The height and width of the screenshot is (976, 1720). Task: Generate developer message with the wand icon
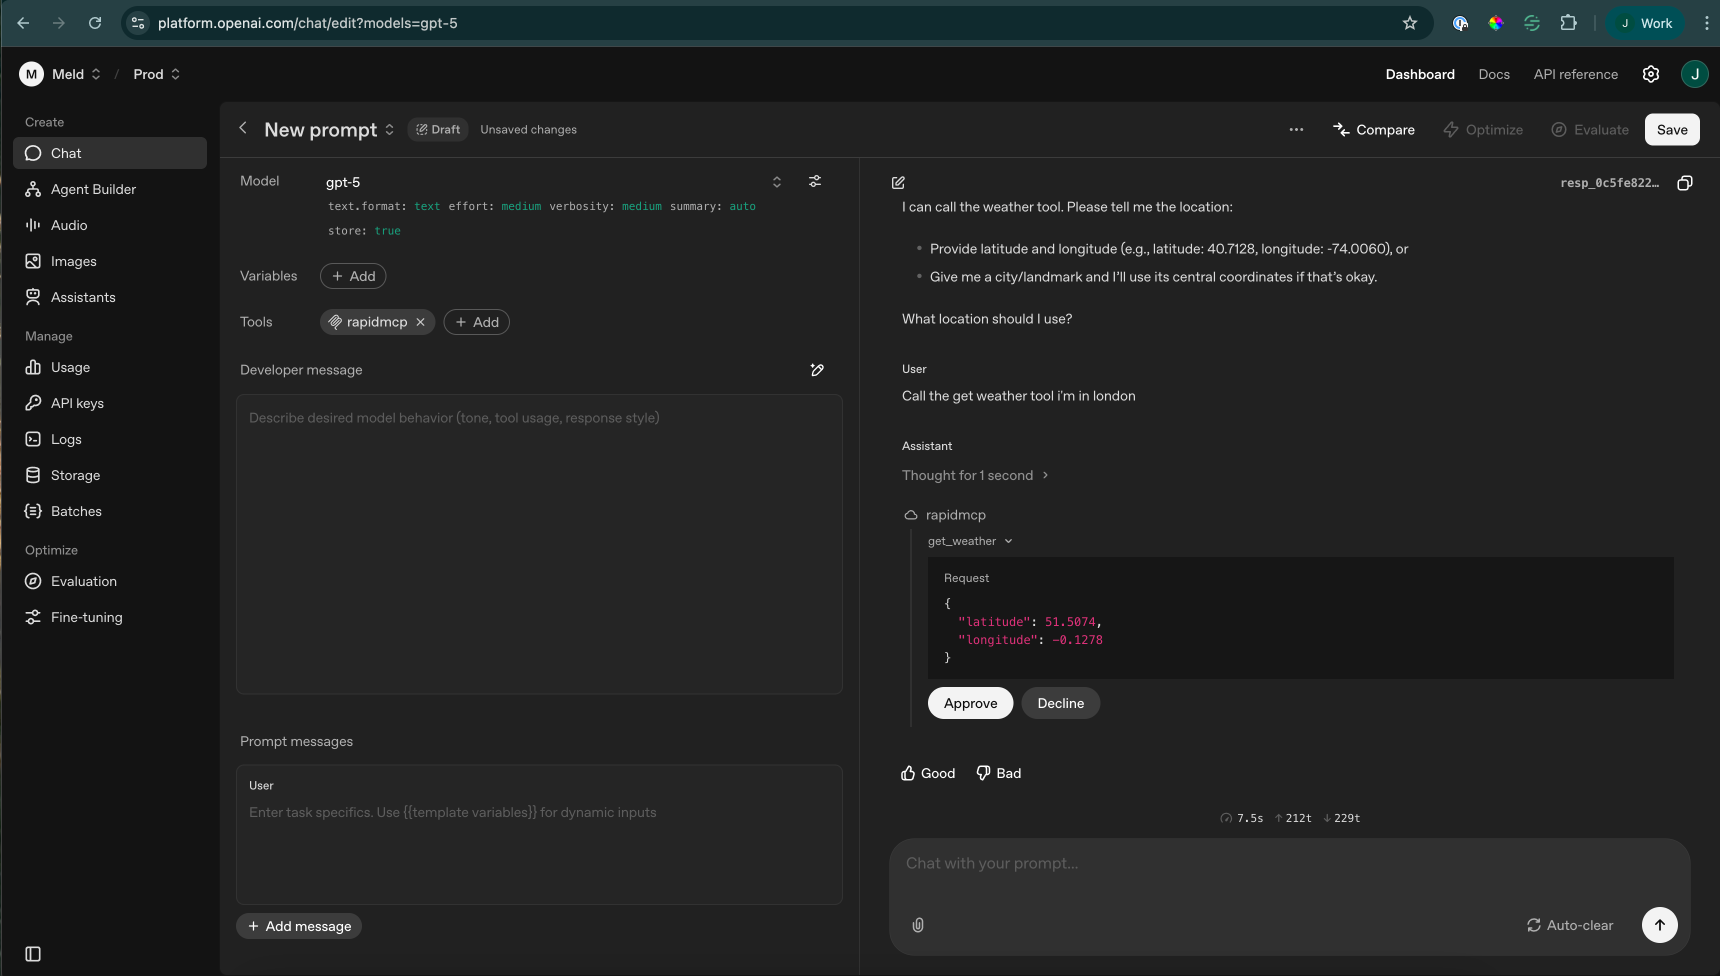(x=817, y=370)
